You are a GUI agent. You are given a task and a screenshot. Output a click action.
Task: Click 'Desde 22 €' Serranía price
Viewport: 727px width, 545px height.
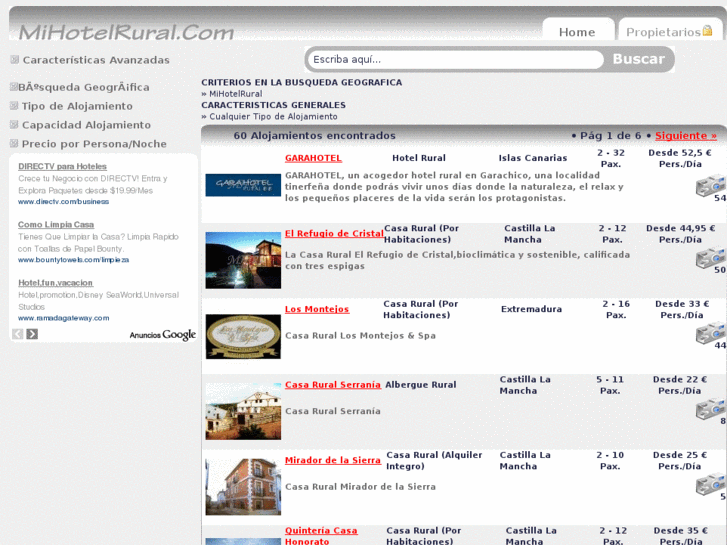coord(680,379)
